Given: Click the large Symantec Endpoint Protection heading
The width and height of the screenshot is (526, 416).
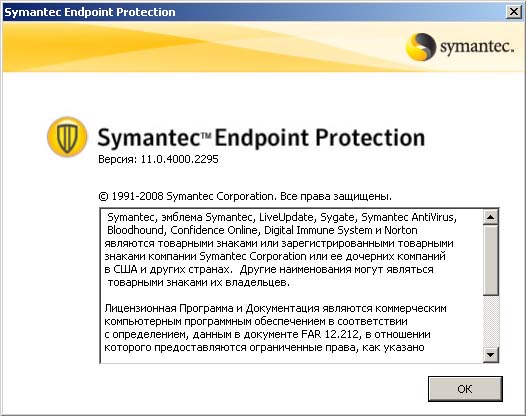Looking at the screenshot, I should [x=261, y=138].
